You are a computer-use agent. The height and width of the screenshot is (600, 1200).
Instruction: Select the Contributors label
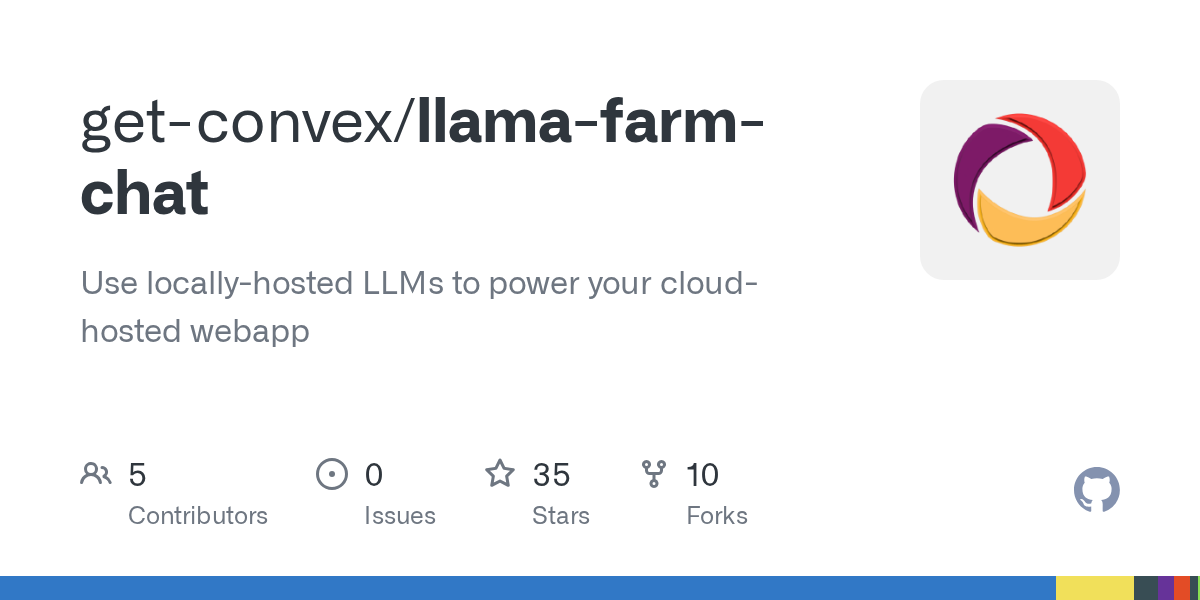coord(198,516)
